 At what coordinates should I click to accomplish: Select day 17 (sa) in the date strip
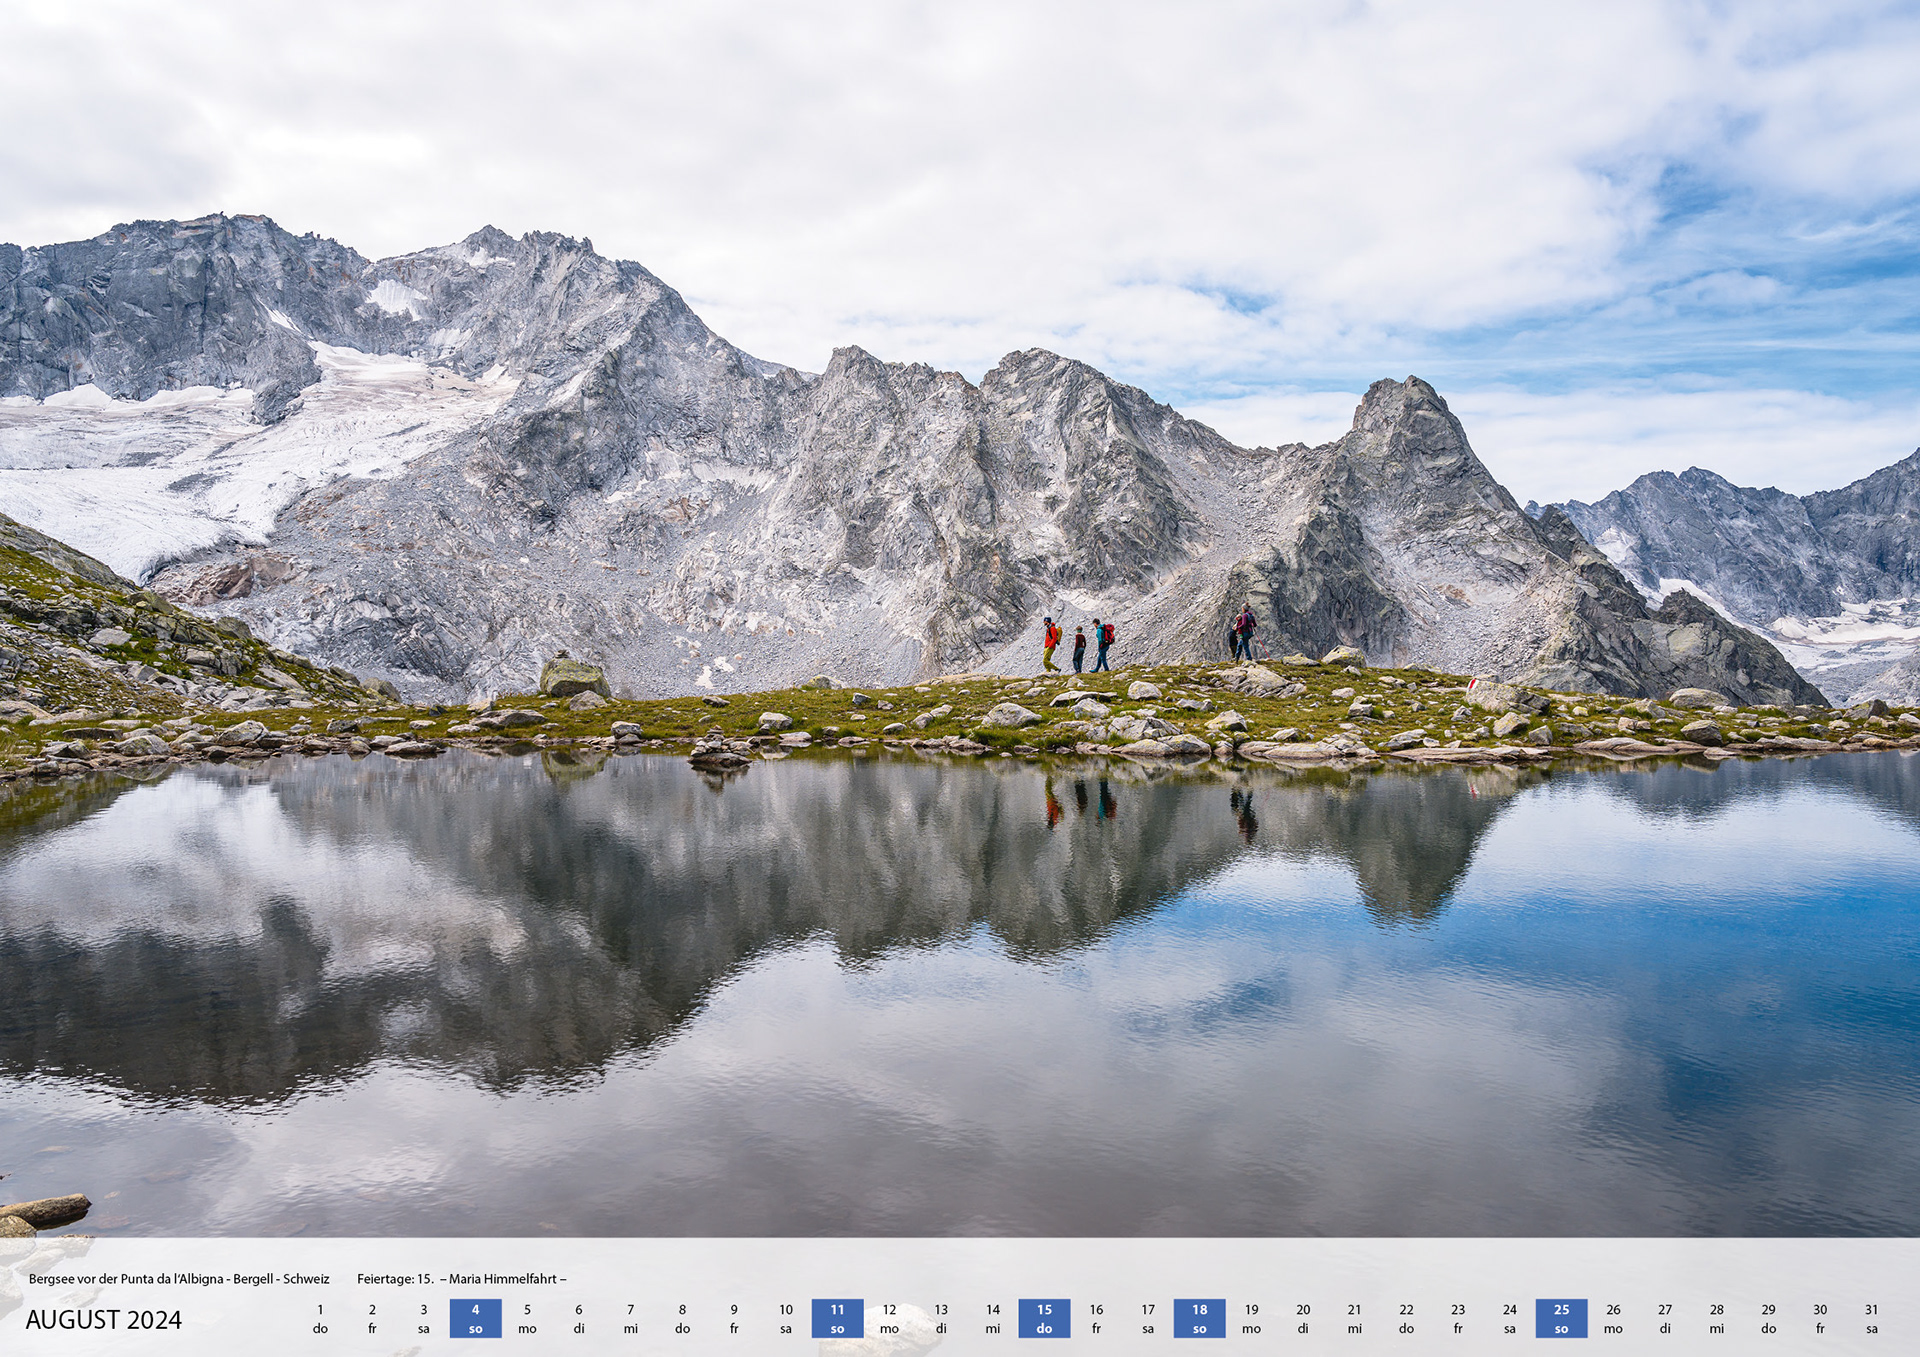pyautogui.click(x=1148, y=1319)
